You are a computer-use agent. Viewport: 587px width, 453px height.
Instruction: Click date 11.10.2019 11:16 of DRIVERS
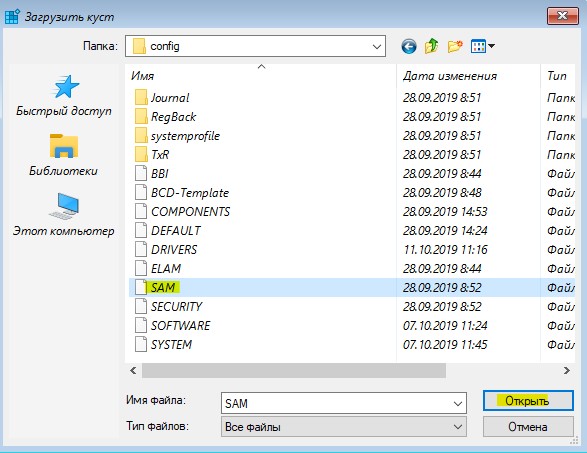coord(445,250)
